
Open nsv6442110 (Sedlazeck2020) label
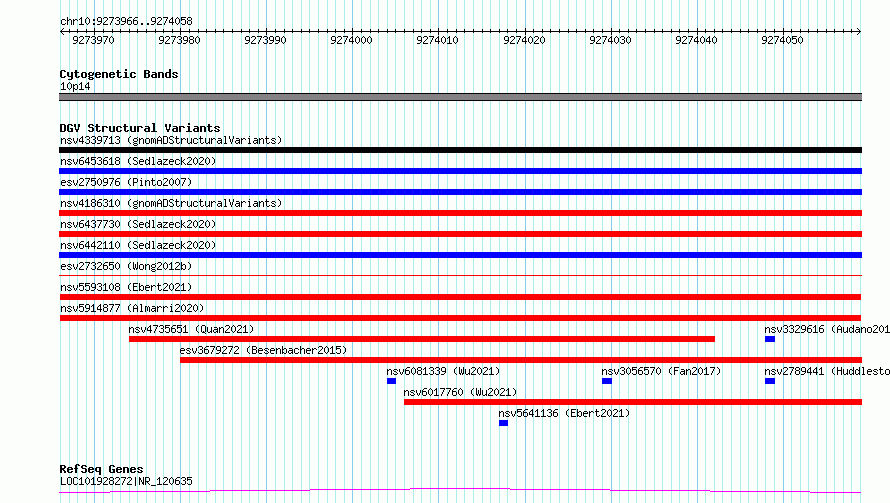coord(138,245)
